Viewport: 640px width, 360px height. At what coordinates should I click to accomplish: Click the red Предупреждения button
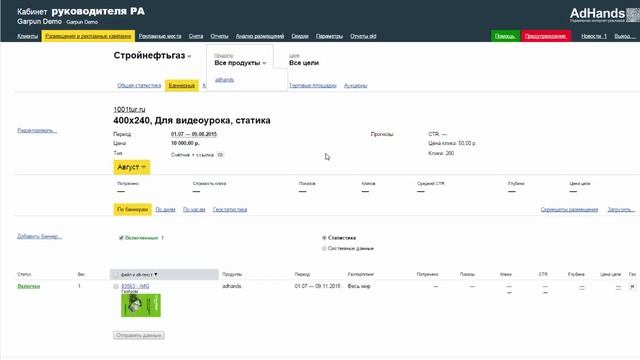[546, 36]
